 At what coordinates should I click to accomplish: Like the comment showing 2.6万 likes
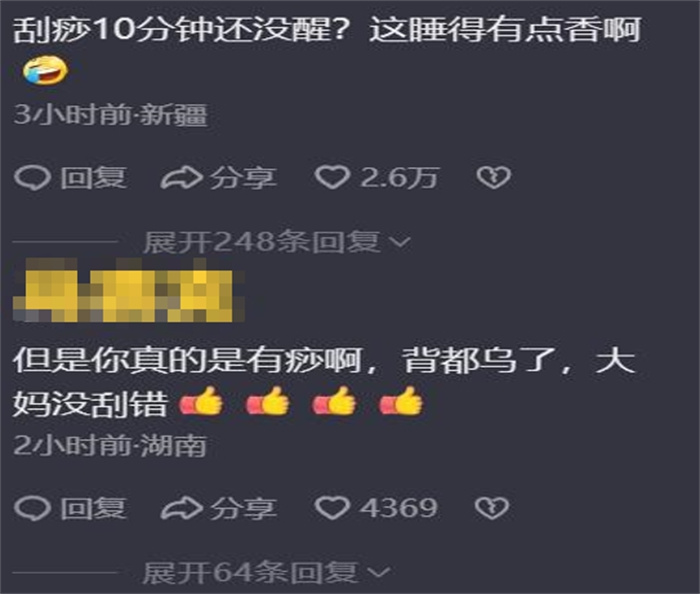(x=332, y=178)
